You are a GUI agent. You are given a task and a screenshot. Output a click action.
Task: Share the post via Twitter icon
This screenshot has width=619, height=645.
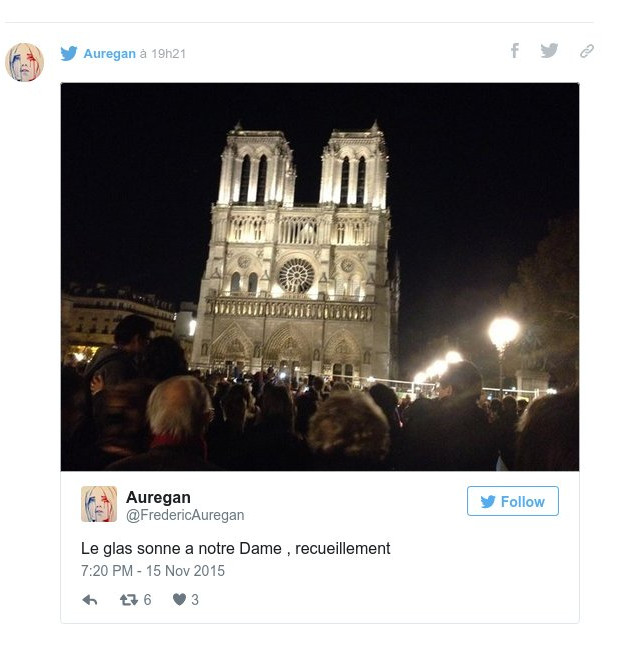click(x=549, y=51)
